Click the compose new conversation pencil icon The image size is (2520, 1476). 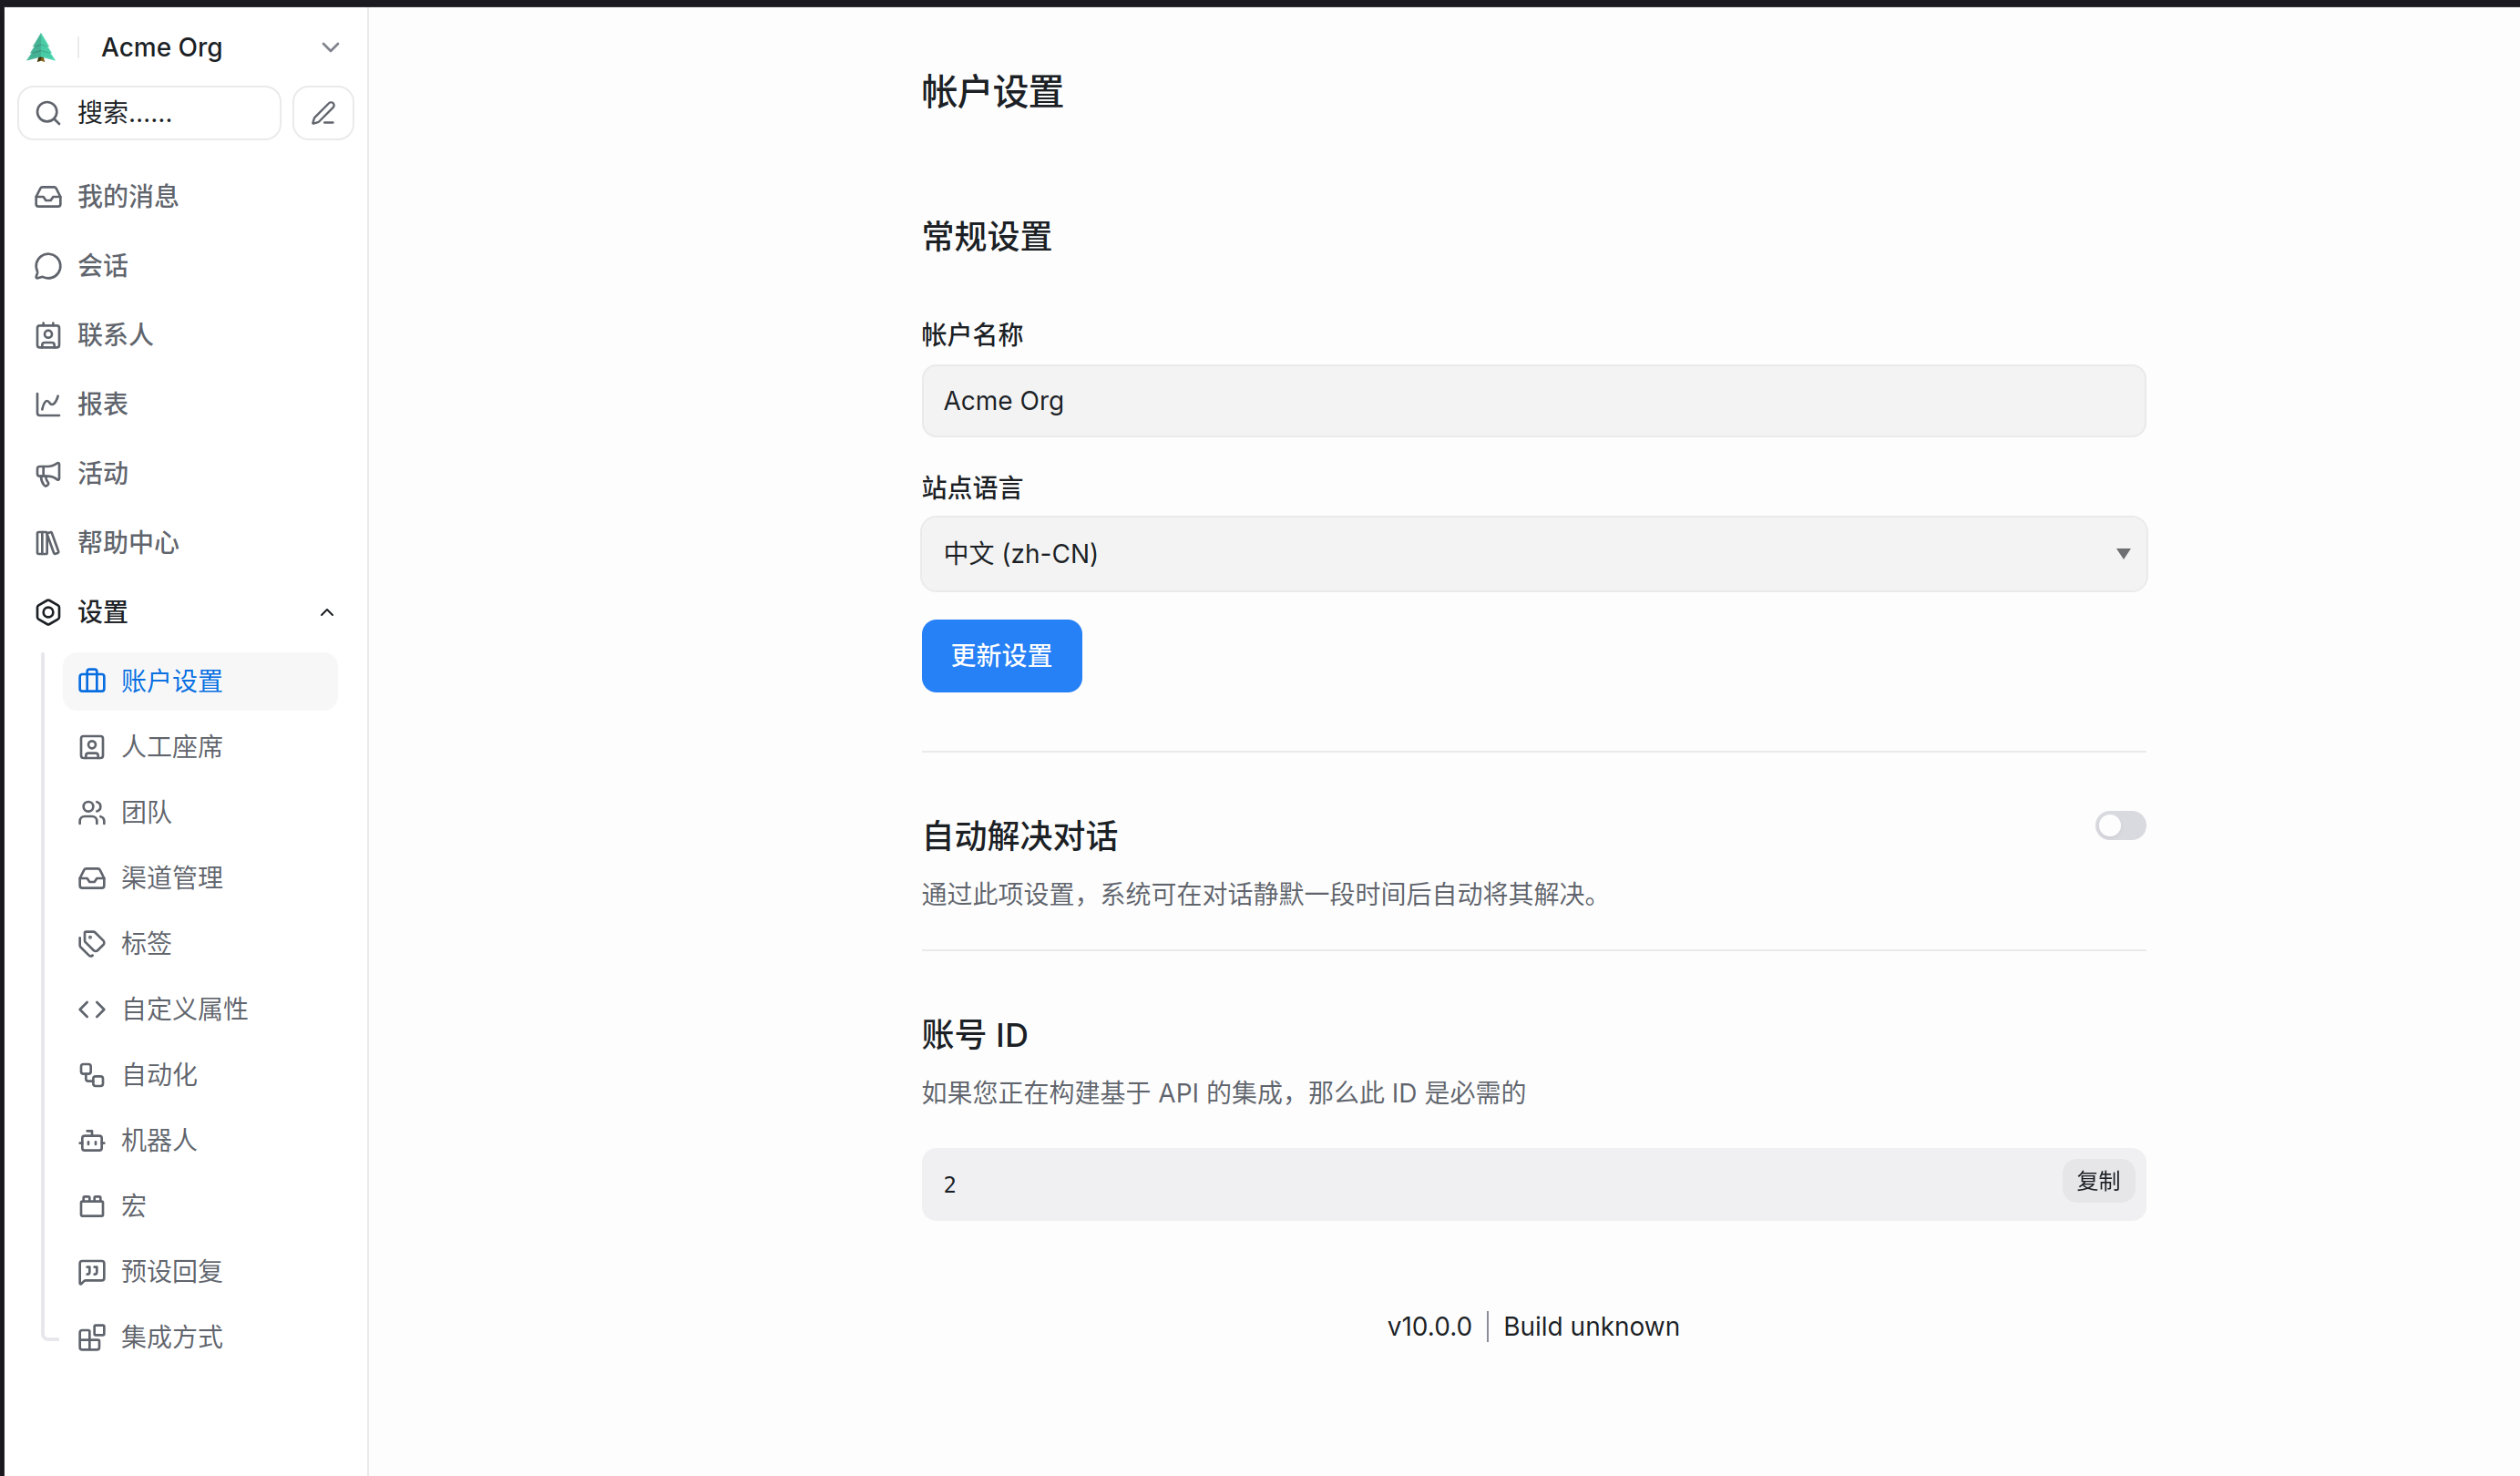pos(323,113)
